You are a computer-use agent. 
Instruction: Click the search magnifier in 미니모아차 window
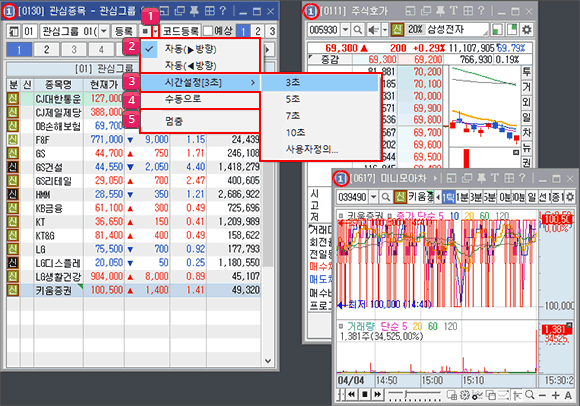(386, 197)
